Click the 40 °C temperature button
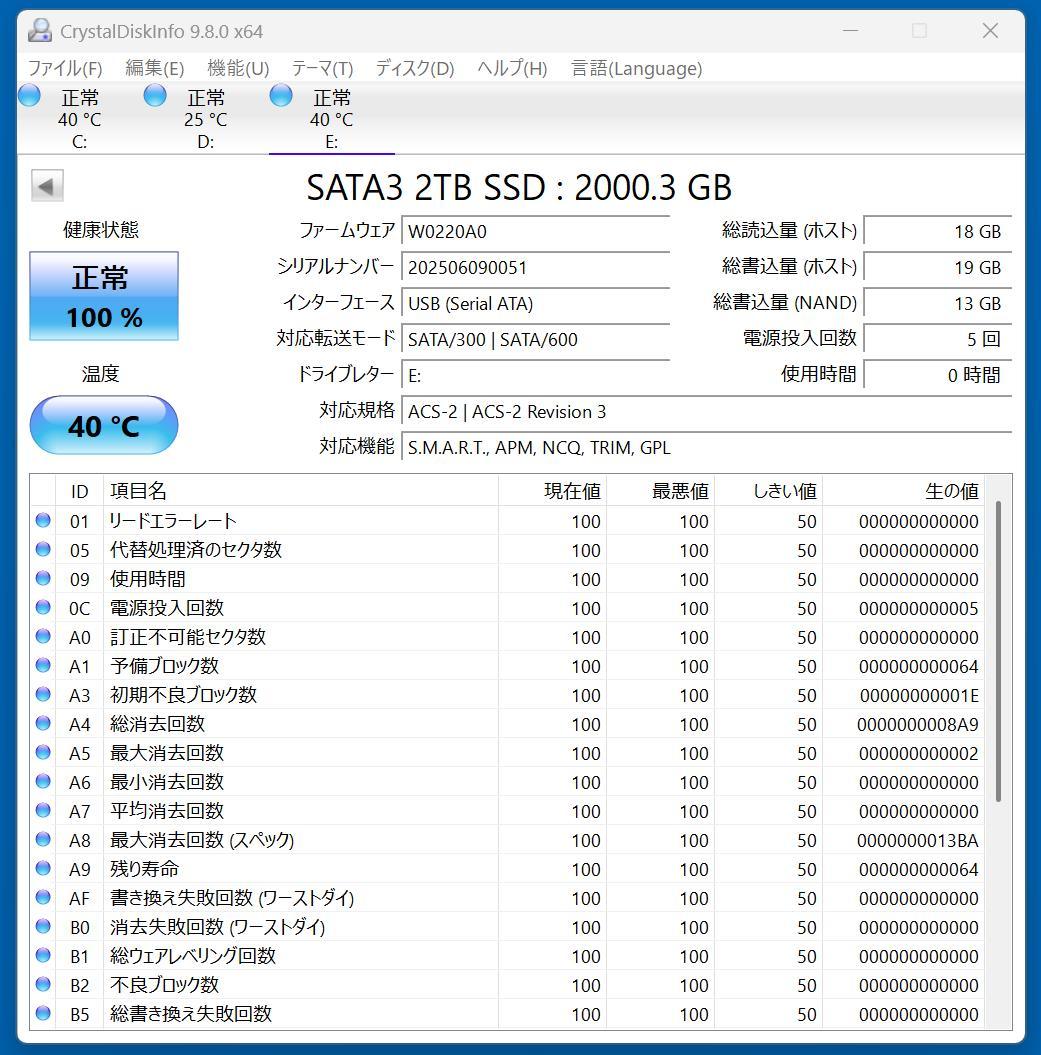 click(104, 425)
